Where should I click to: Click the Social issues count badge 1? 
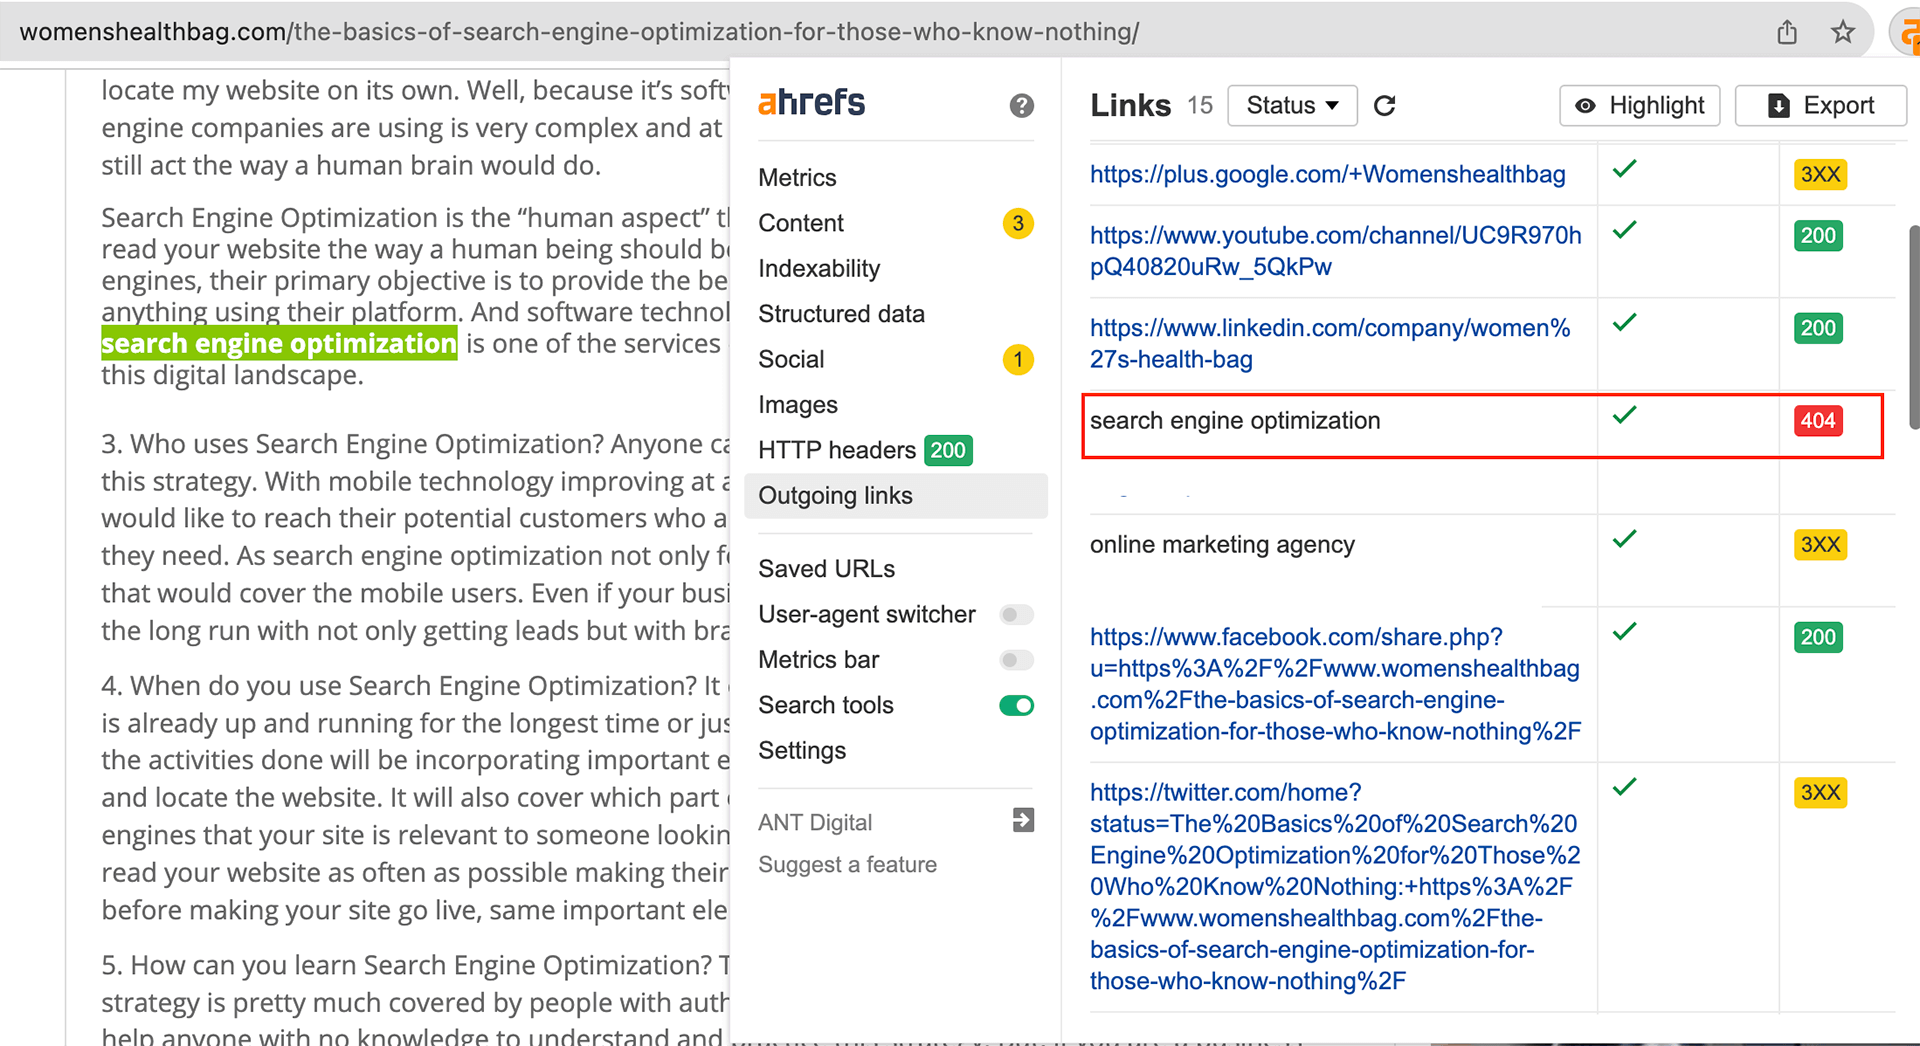(x=1018, y=359)
